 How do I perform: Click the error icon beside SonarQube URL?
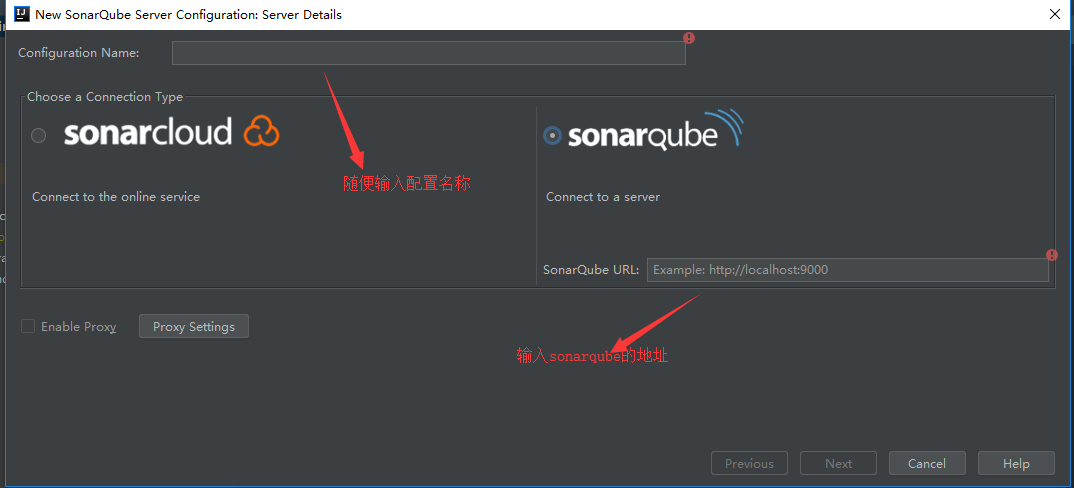click(x=1052, y=255)
